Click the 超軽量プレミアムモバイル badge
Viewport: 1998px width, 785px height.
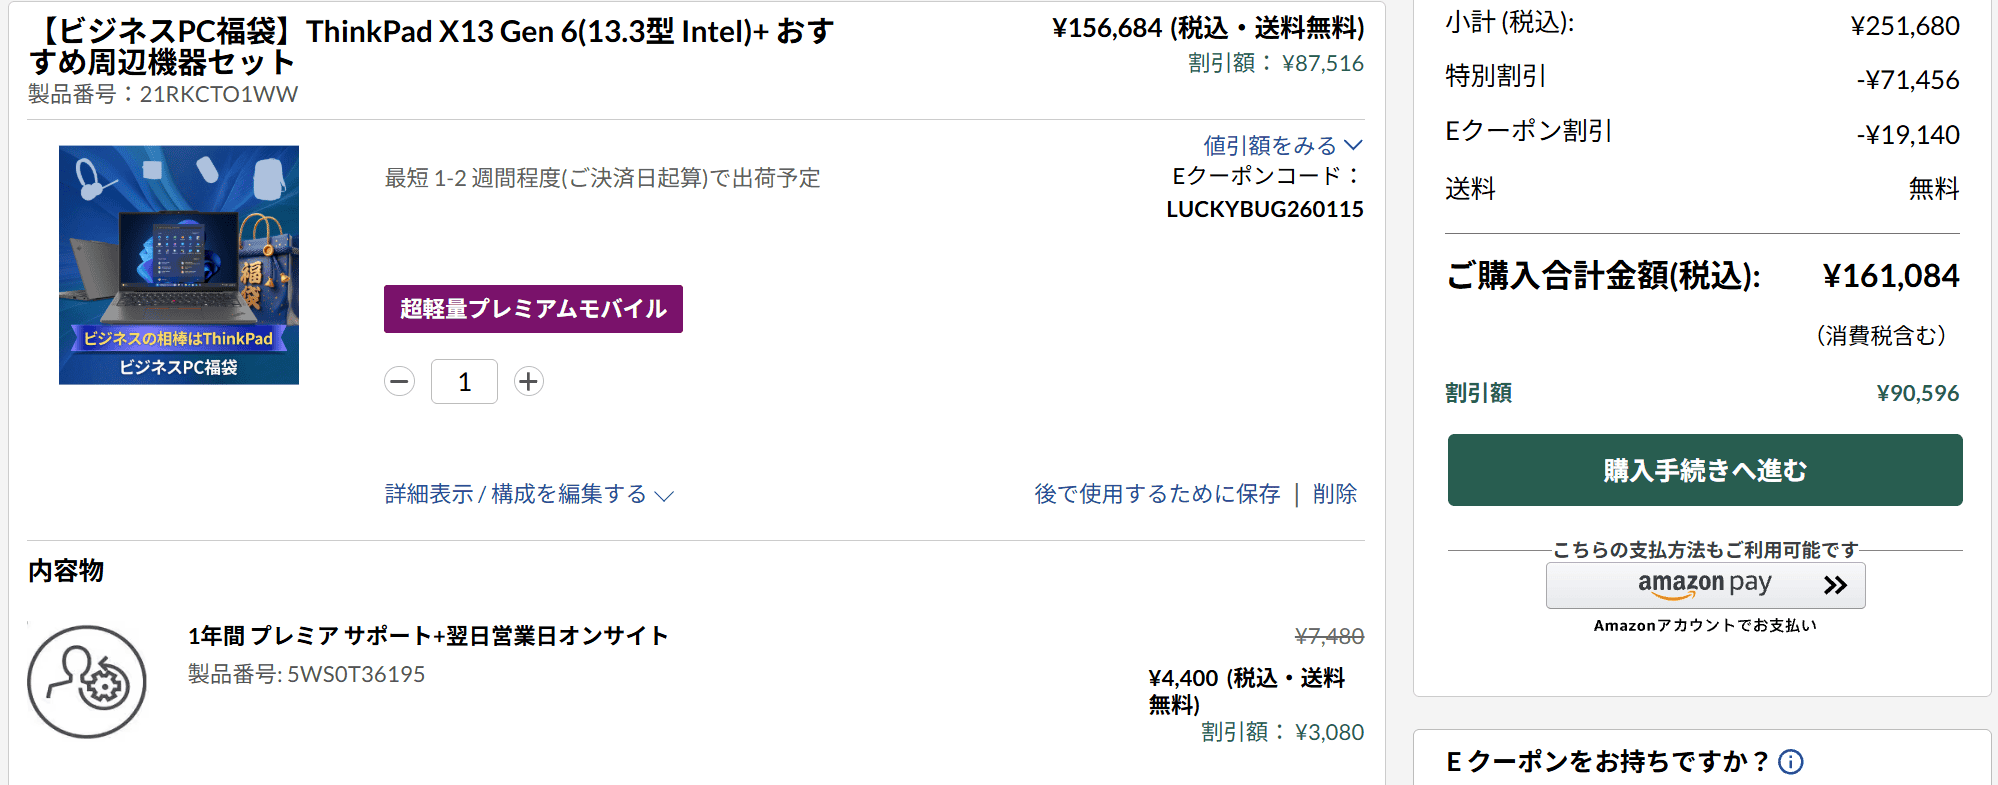pos(533,309)
